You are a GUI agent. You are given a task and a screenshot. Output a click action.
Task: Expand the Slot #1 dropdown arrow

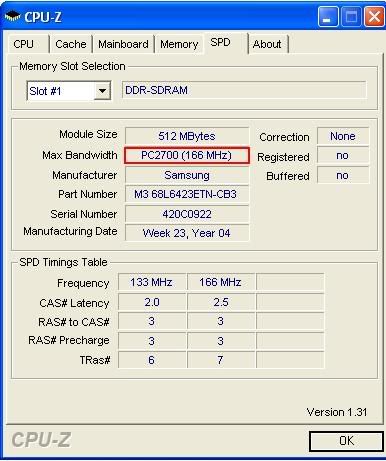point(102,91)
